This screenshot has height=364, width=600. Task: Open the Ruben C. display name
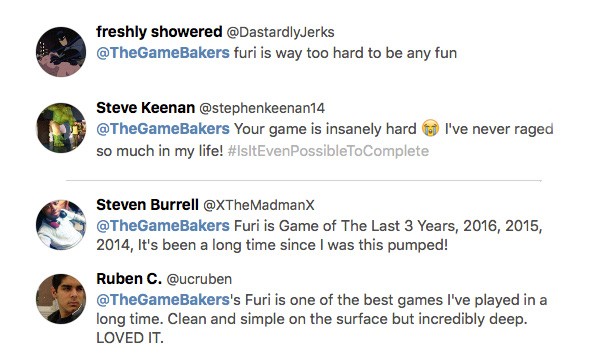coord(129,279)
